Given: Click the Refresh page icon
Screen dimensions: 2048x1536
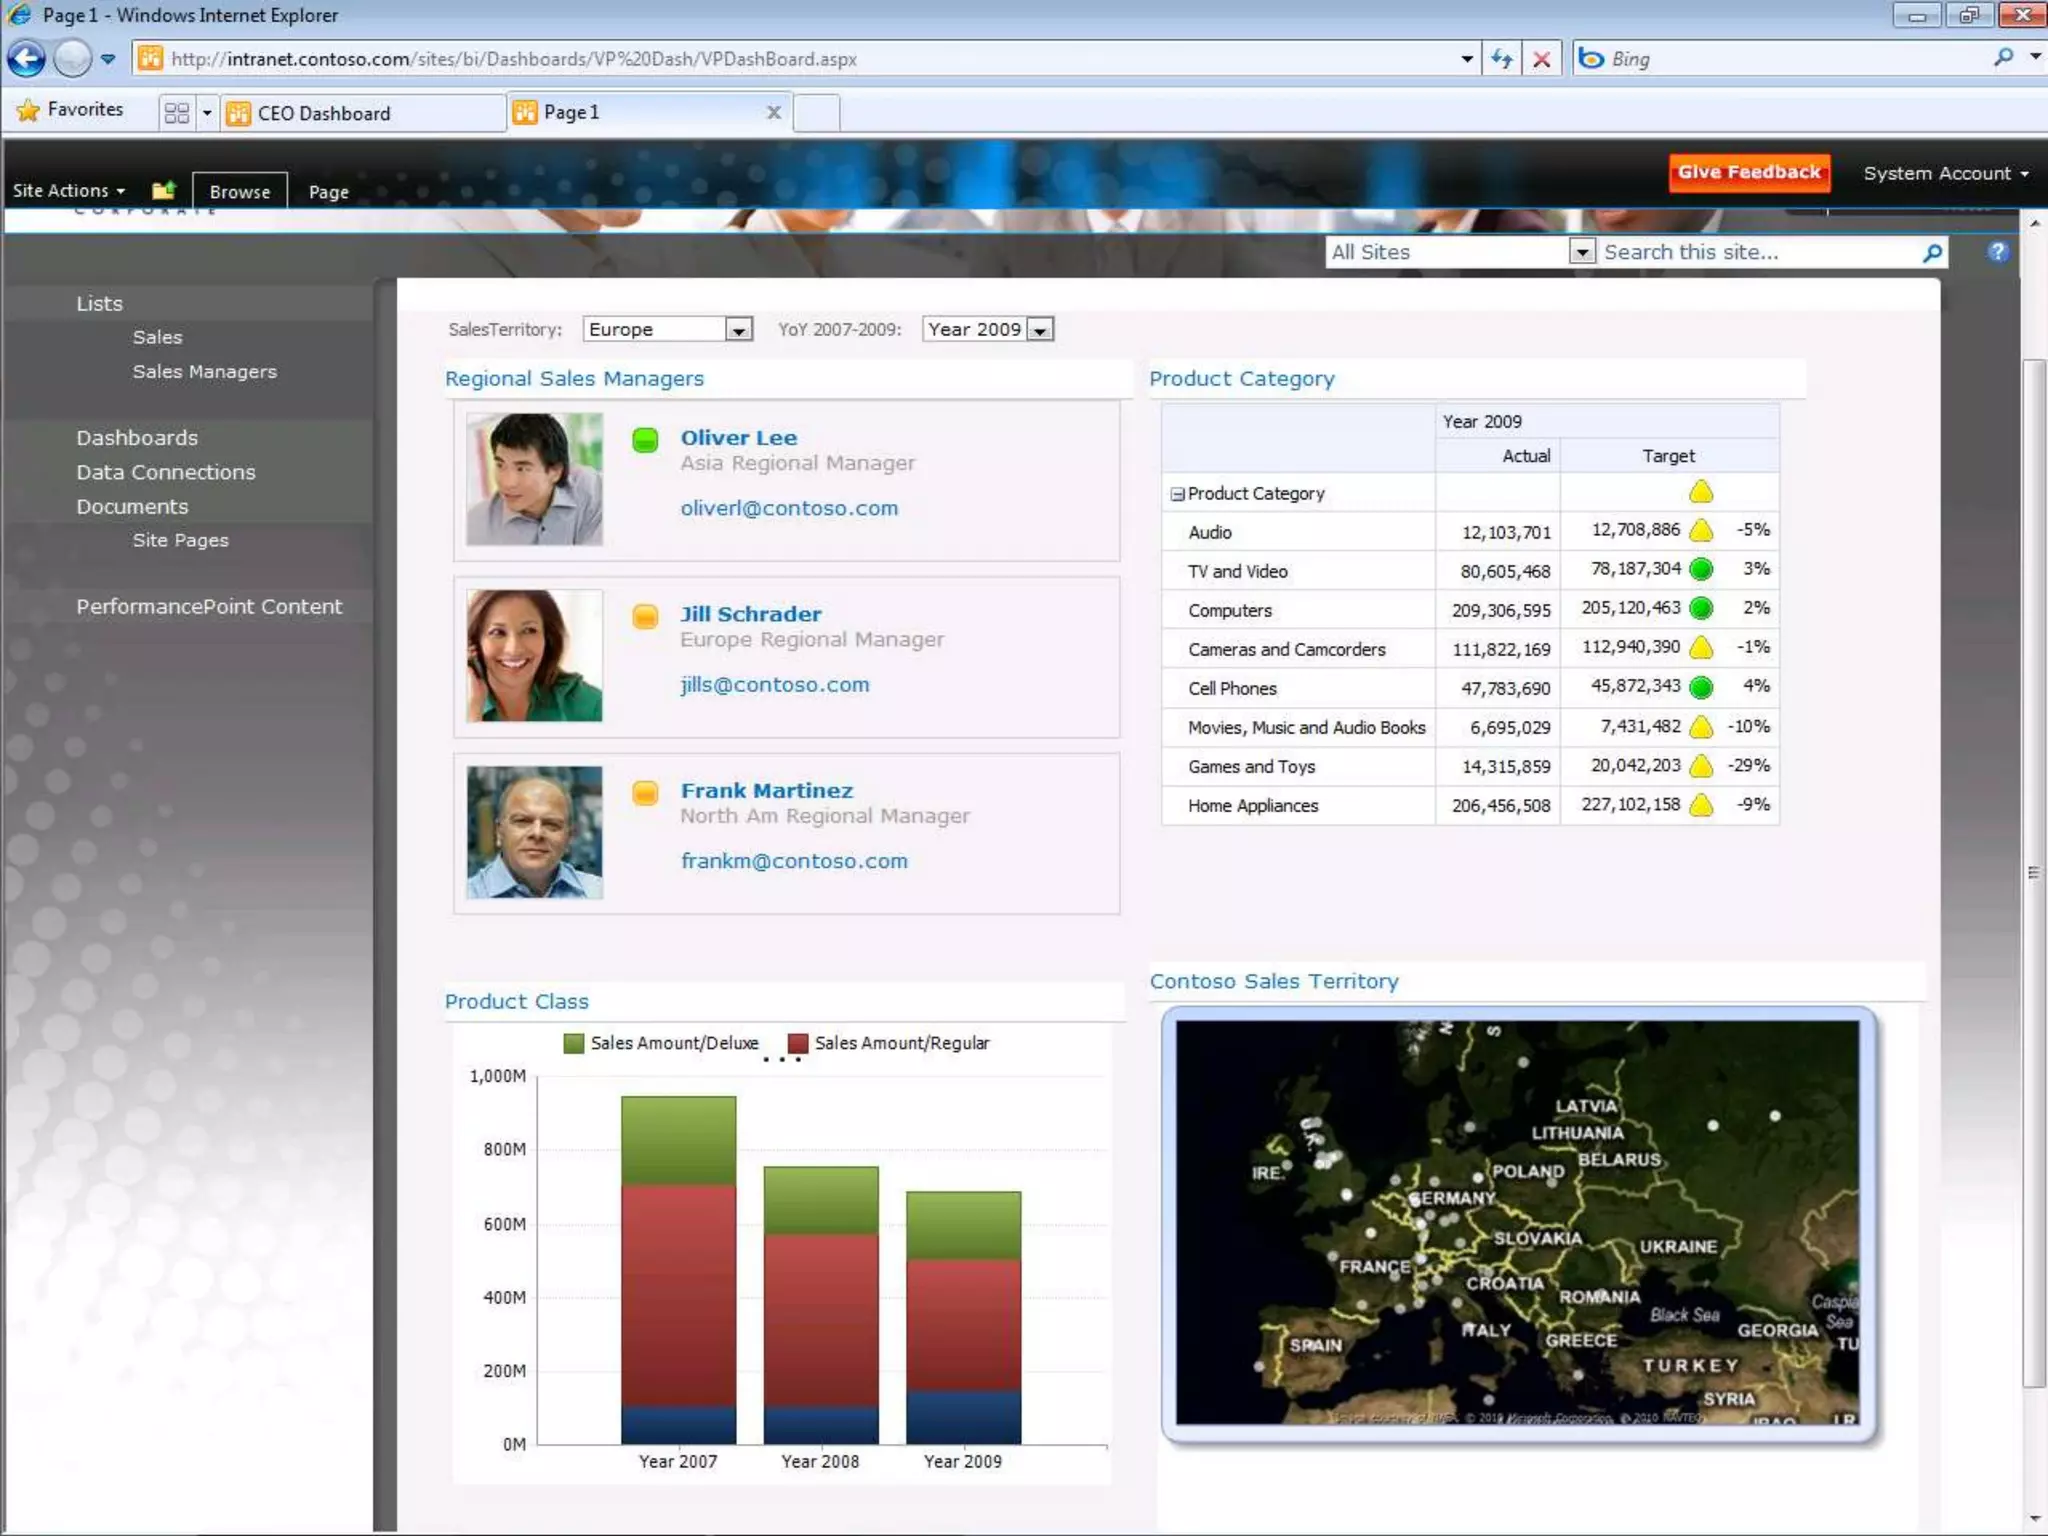Looking at the screenshot, I should pos(1501,59).
